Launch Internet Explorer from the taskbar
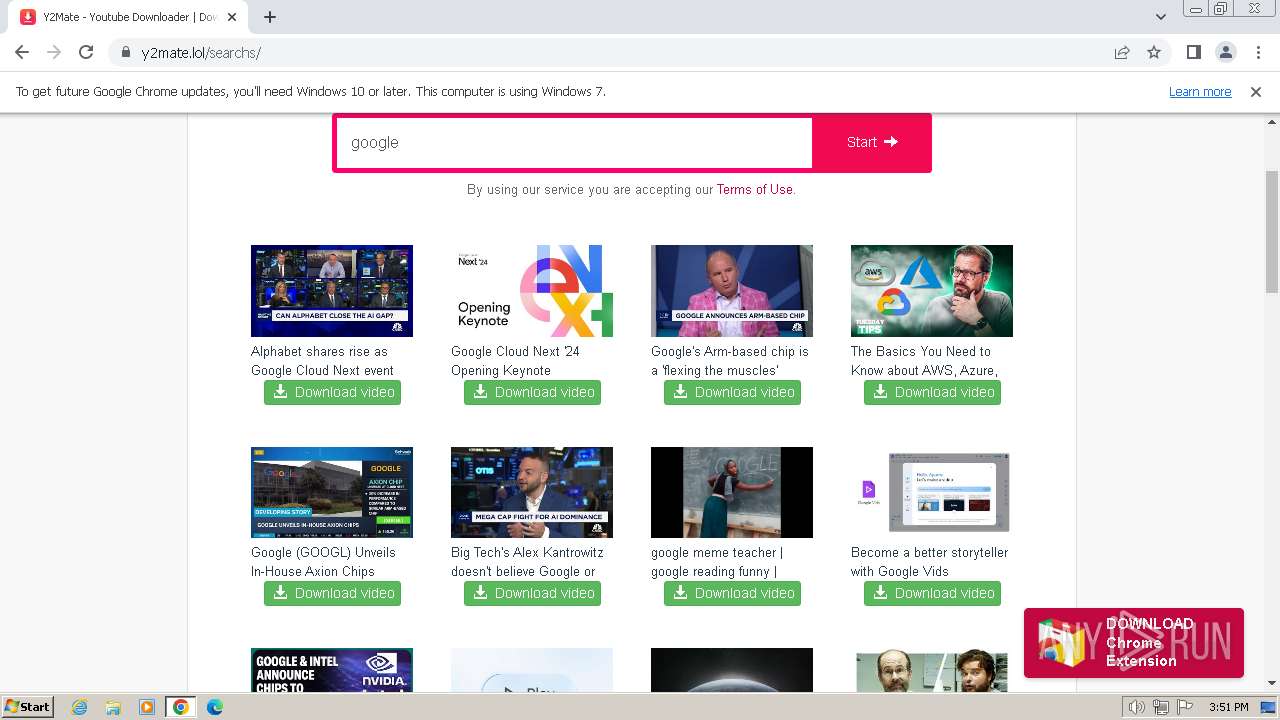This screenshot has height=720, width=1280. point(80,707)
